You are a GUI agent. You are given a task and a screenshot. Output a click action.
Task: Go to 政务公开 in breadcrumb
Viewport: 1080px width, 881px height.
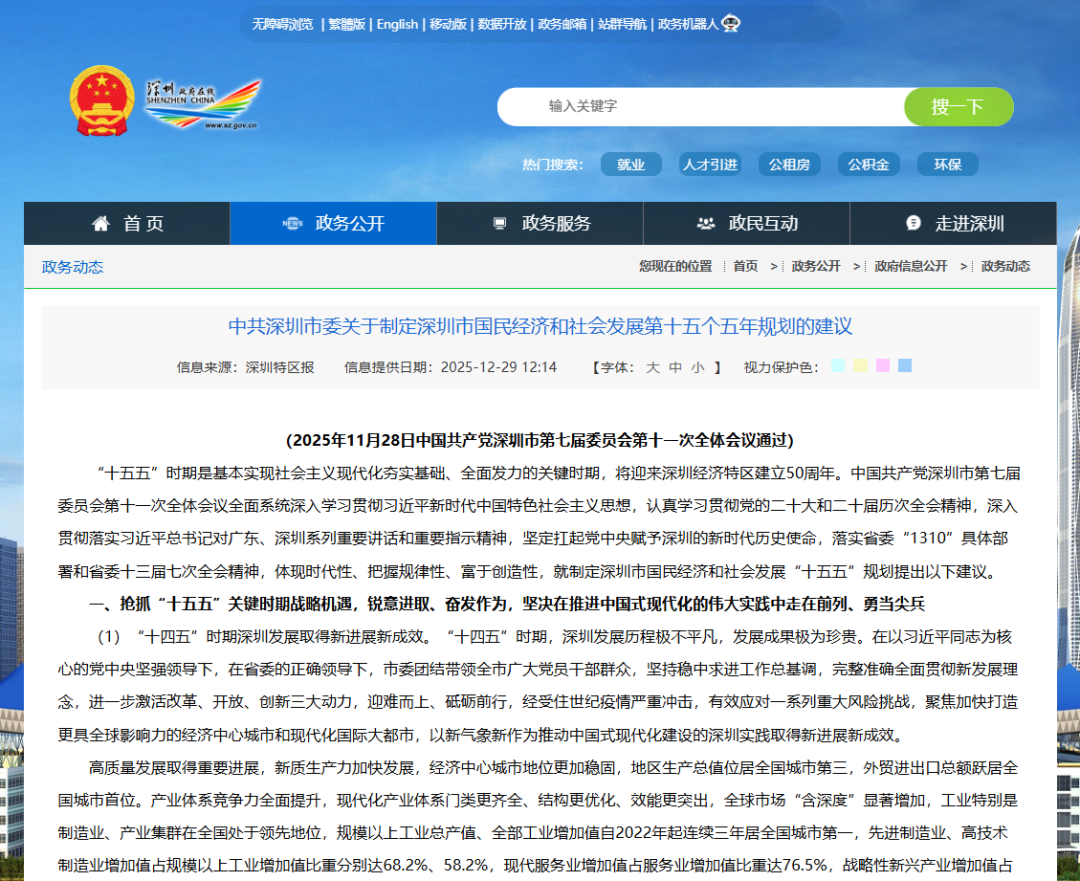coord(816,266)
